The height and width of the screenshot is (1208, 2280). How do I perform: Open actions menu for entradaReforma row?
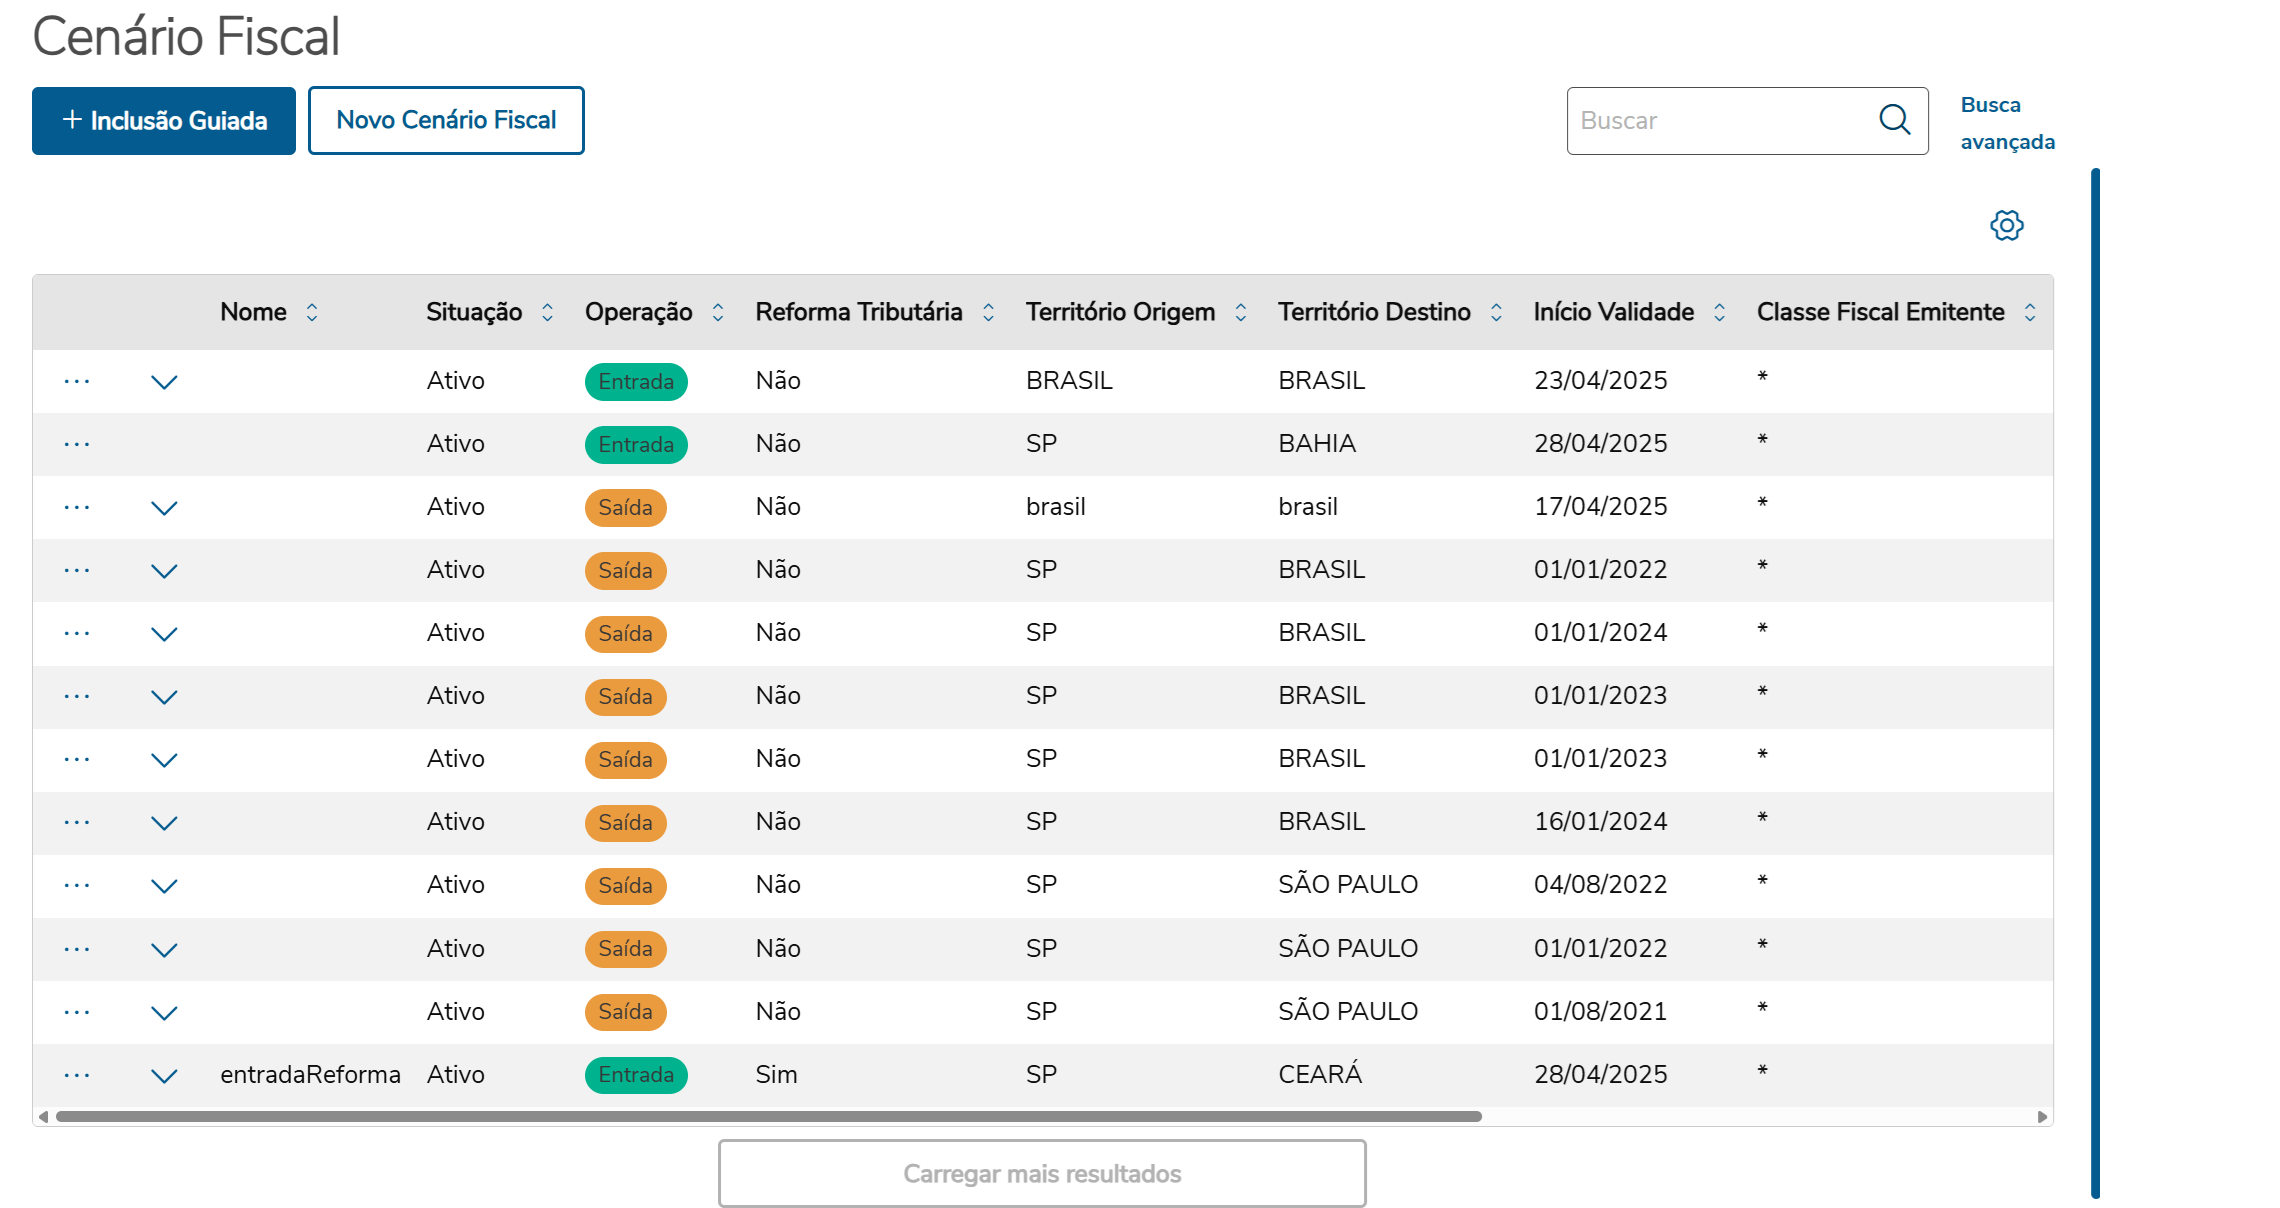(x=77, y=1075)
